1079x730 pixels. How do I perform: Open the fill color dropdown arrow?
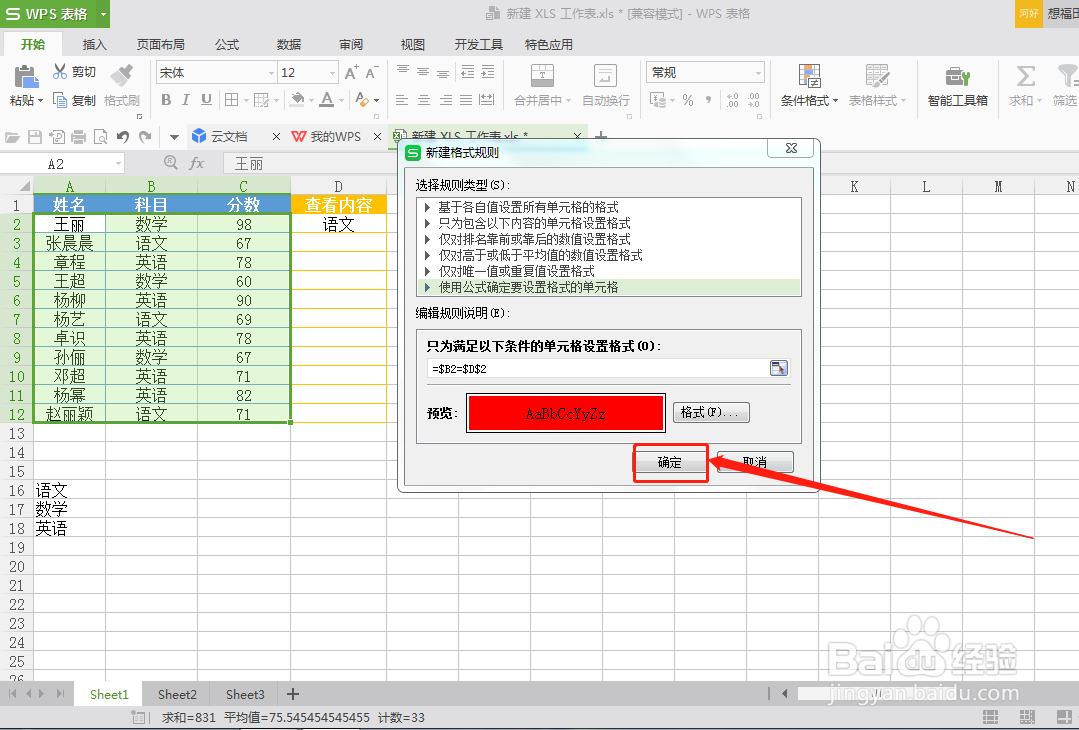click(311, 100)
